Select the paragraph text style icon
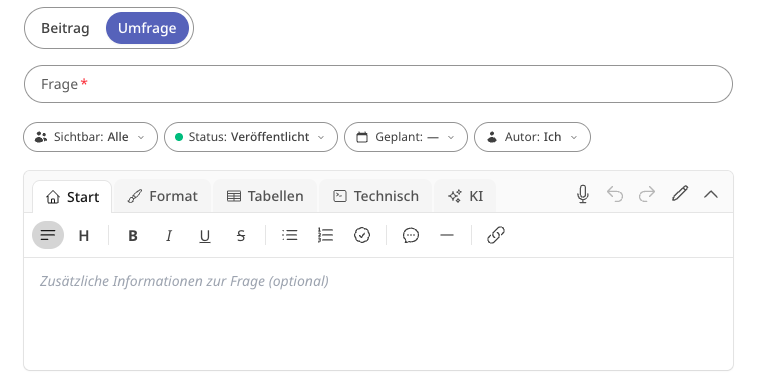768x390 pixels. click(x=48, y=235)
